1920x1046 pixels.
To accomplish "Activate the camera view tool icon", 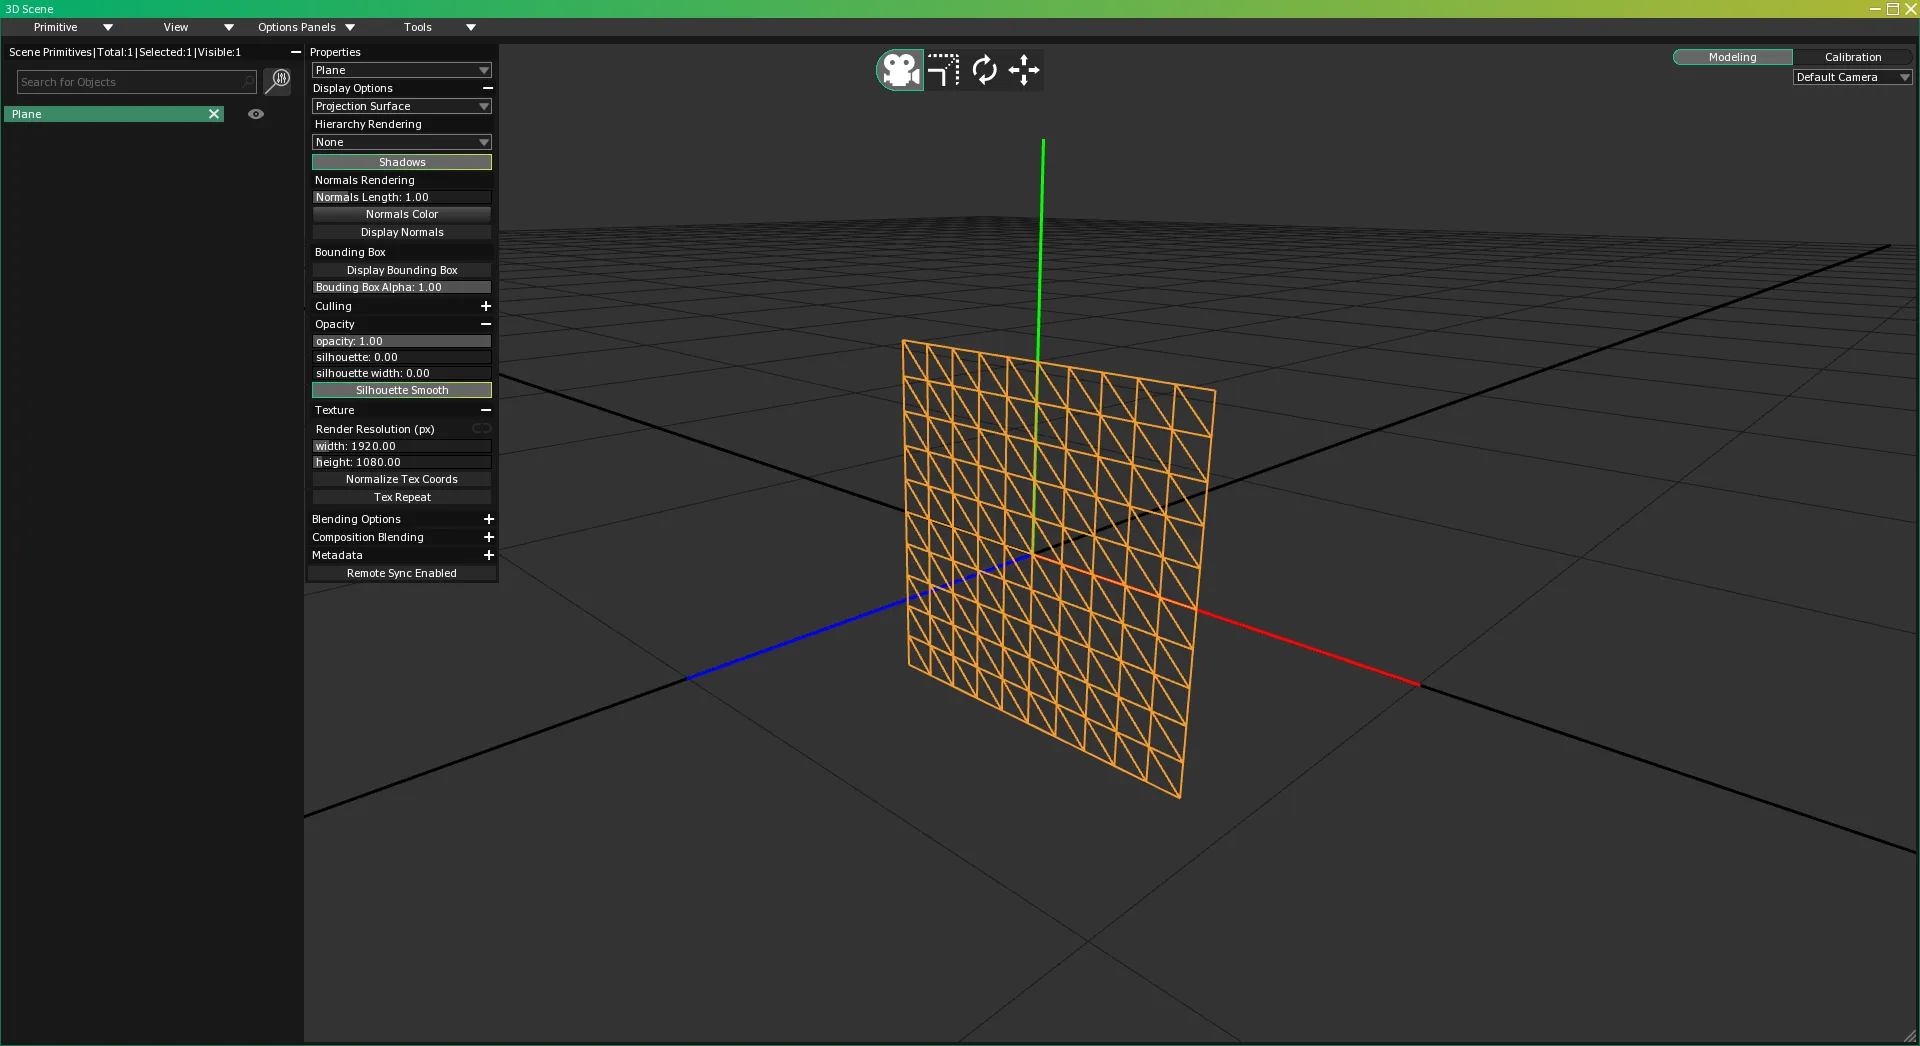I will [900, 70].
